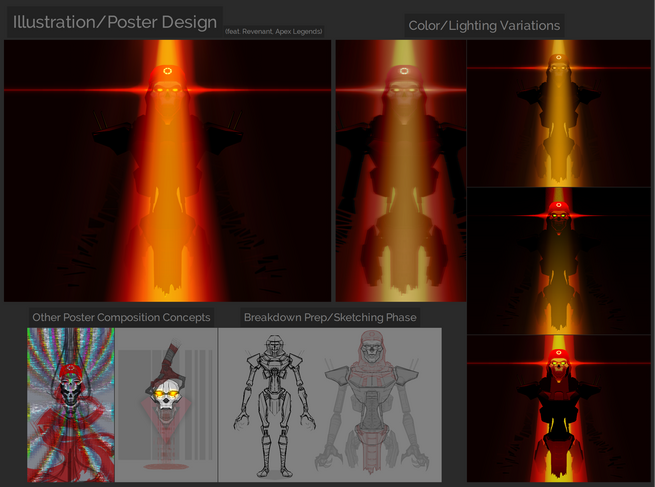The height and width of the screenshot is (487, 655).
Task: Open the grey skull poster concept
Action: coord(166,405)
